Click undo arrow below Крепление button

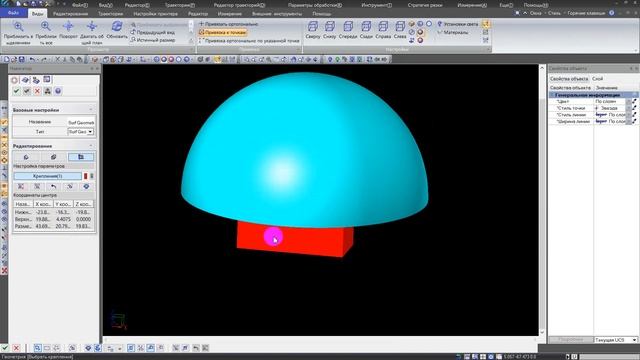point(53,186)
